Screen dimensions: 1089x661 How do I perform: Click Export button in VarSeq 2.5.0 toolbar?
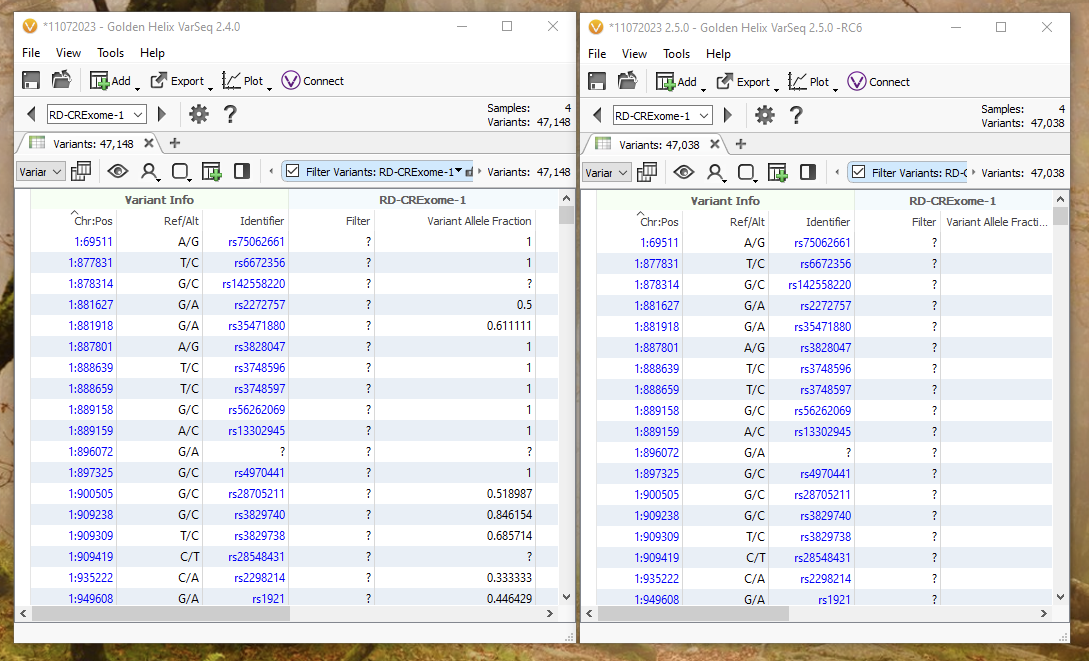tap(744, 81)
